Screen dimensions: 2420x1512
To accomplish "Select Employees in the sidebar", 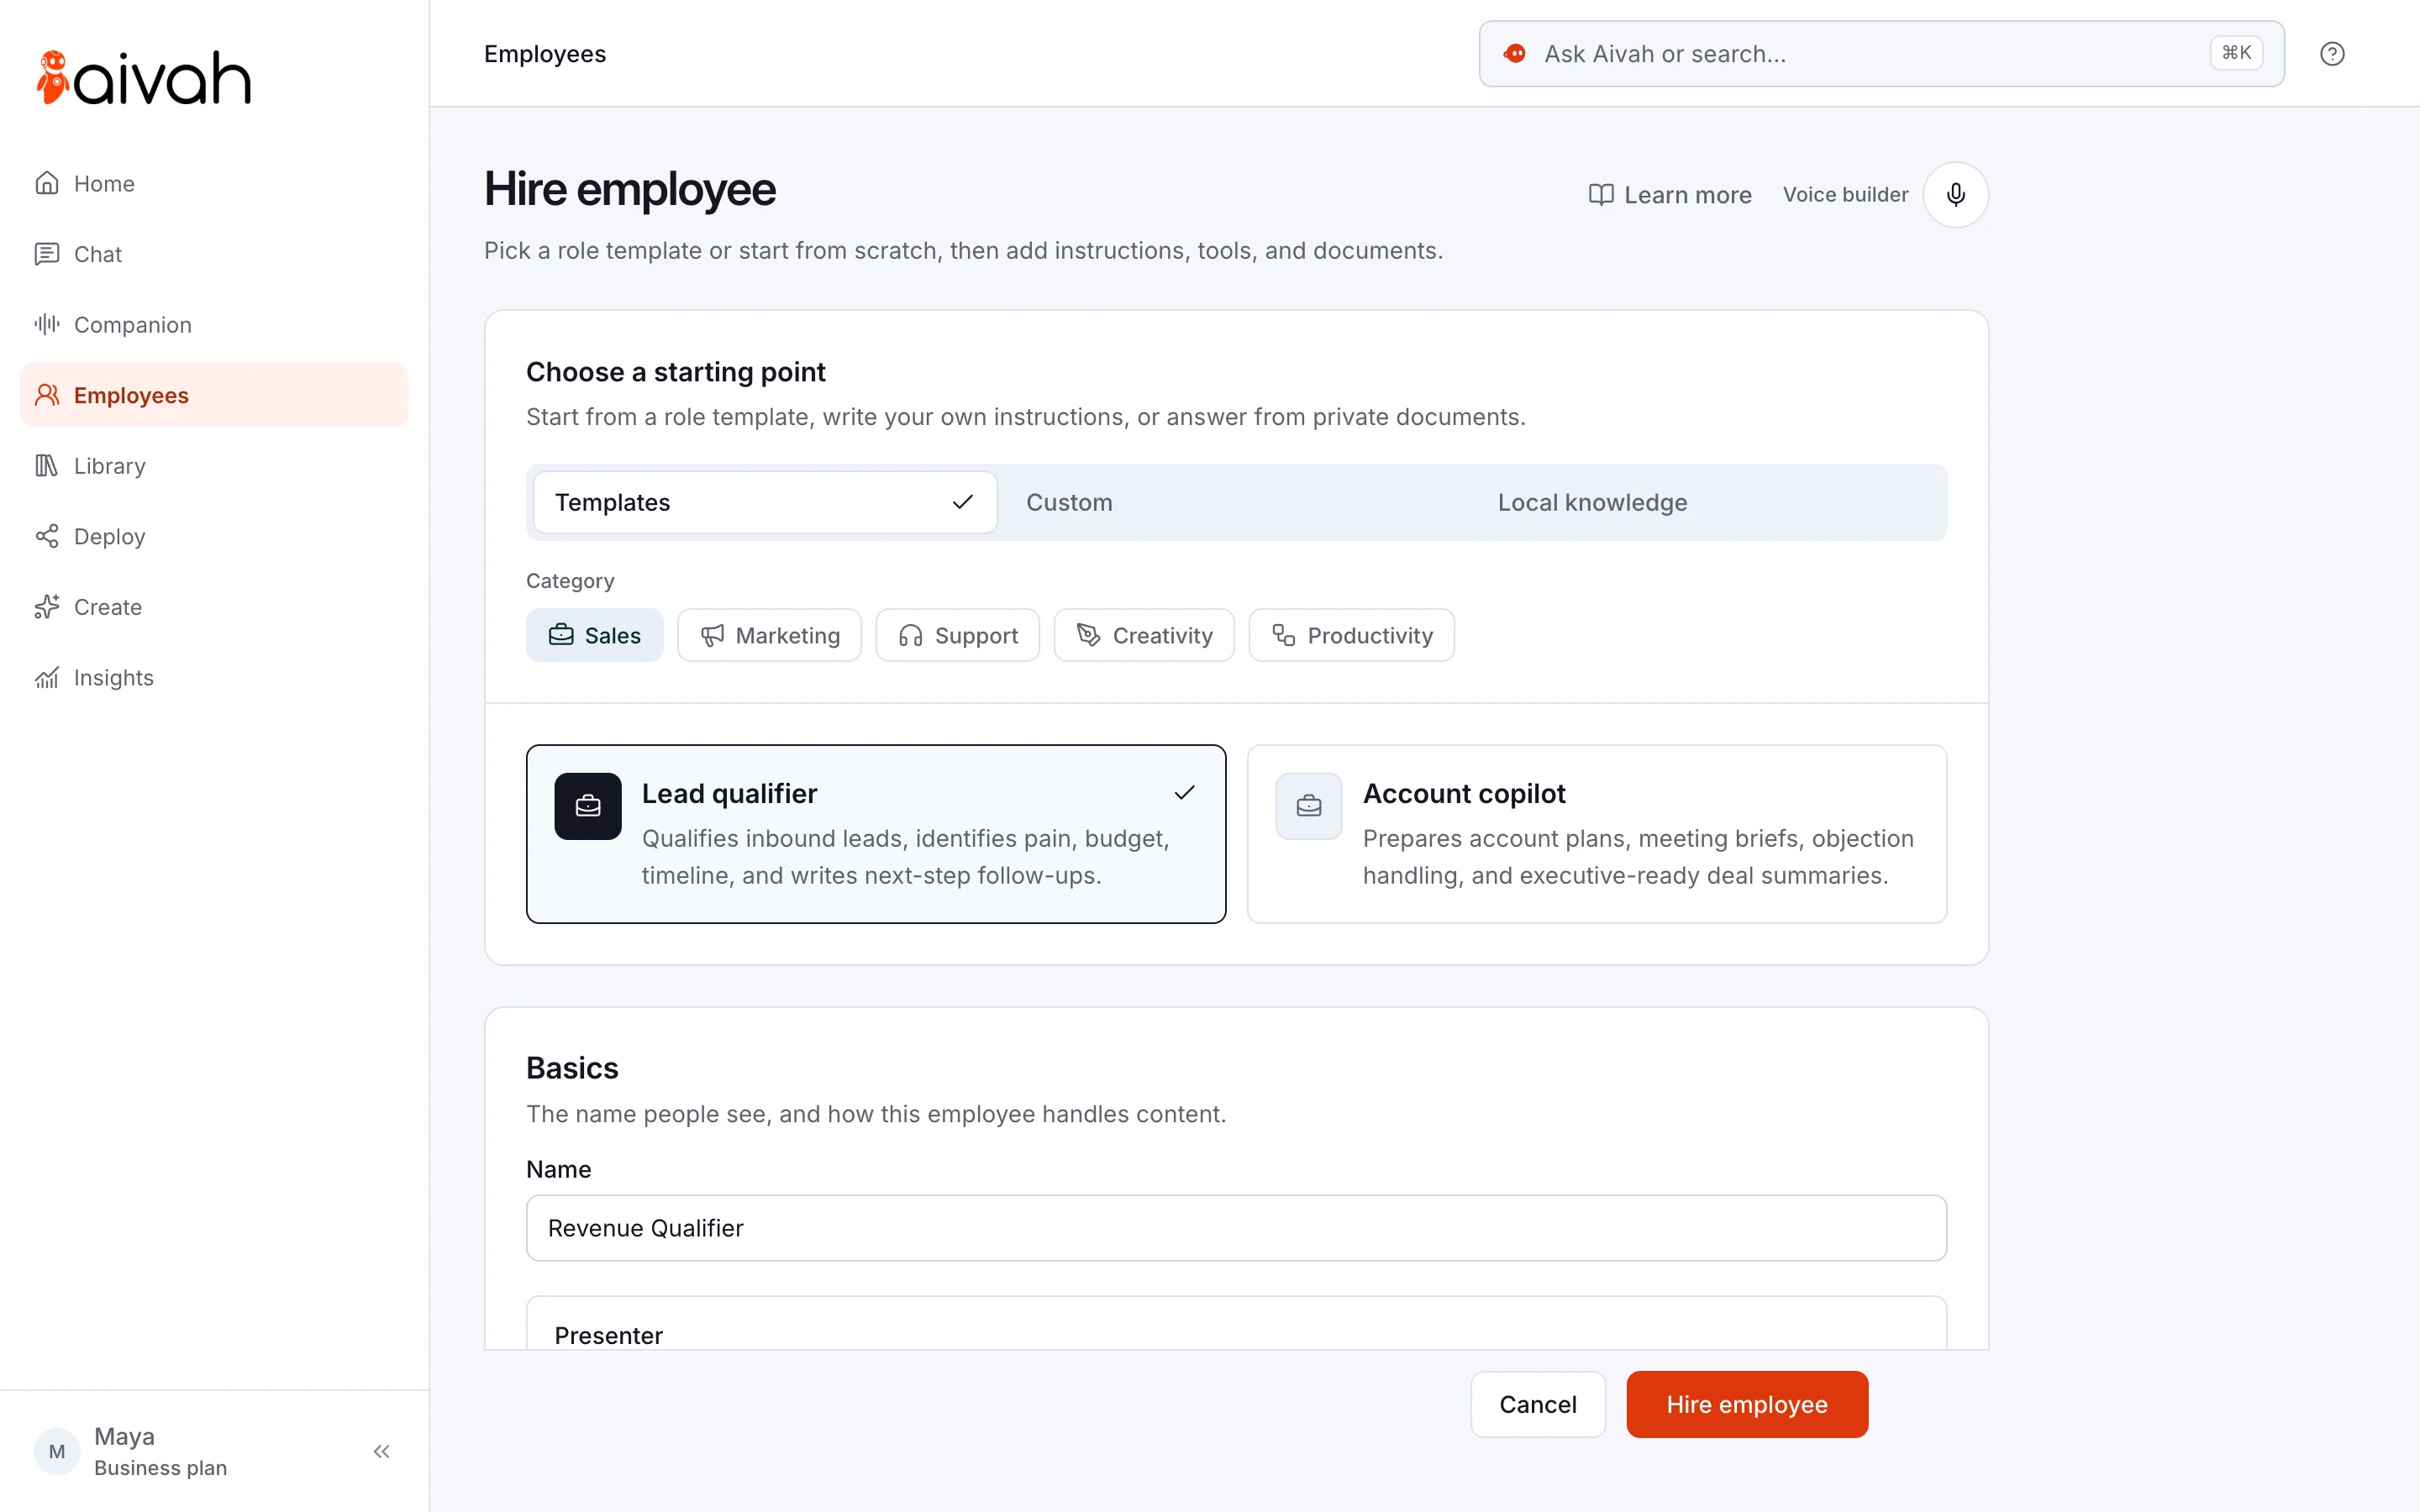I will [214, 395].
